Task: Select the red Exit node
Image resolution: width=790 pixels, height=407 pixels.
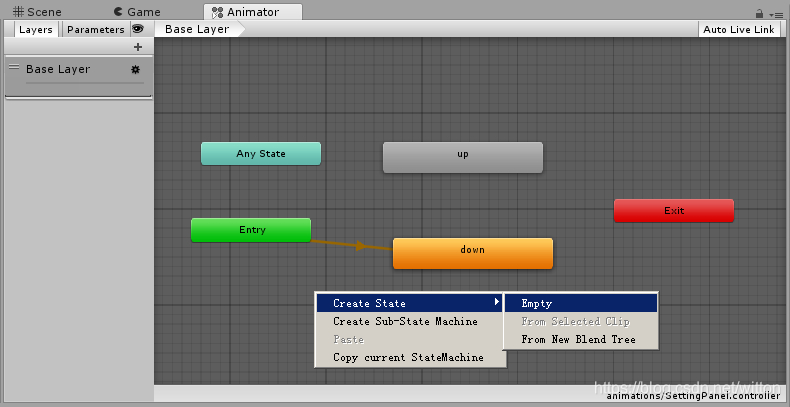Action: click(674, 211)
